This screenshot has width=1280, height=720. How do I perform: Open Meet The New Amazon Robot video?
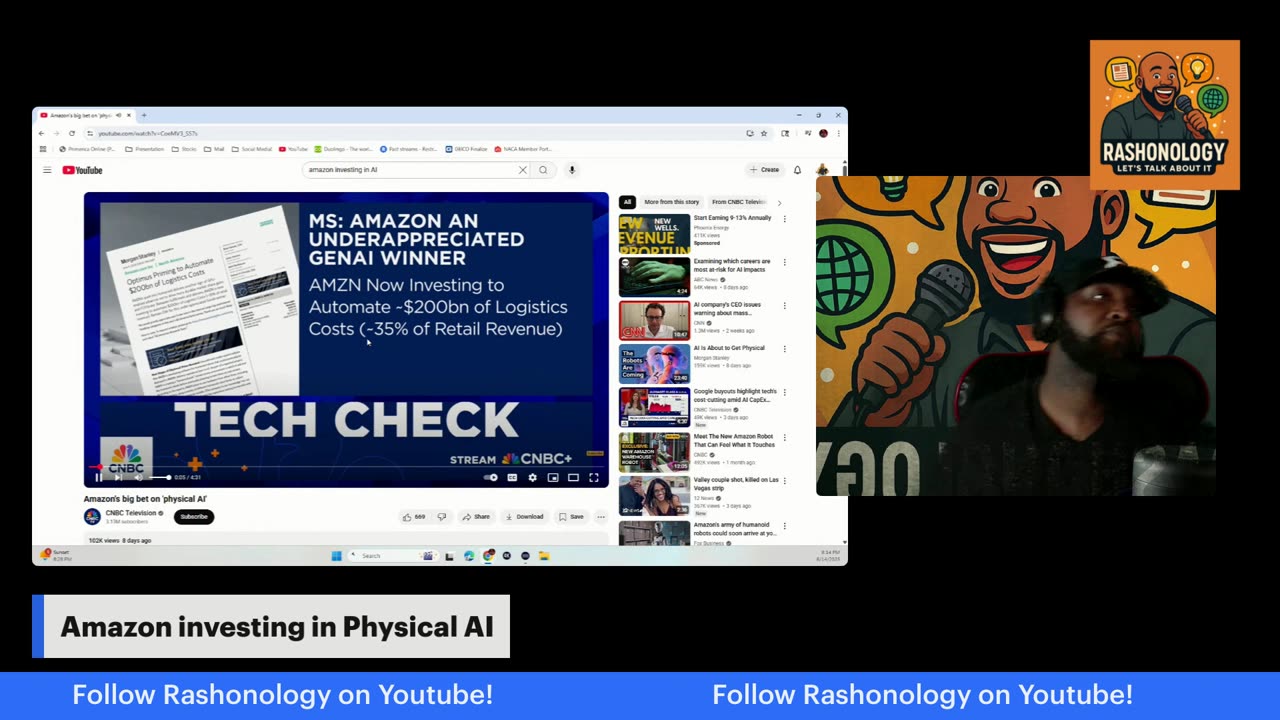click(734, 441)
